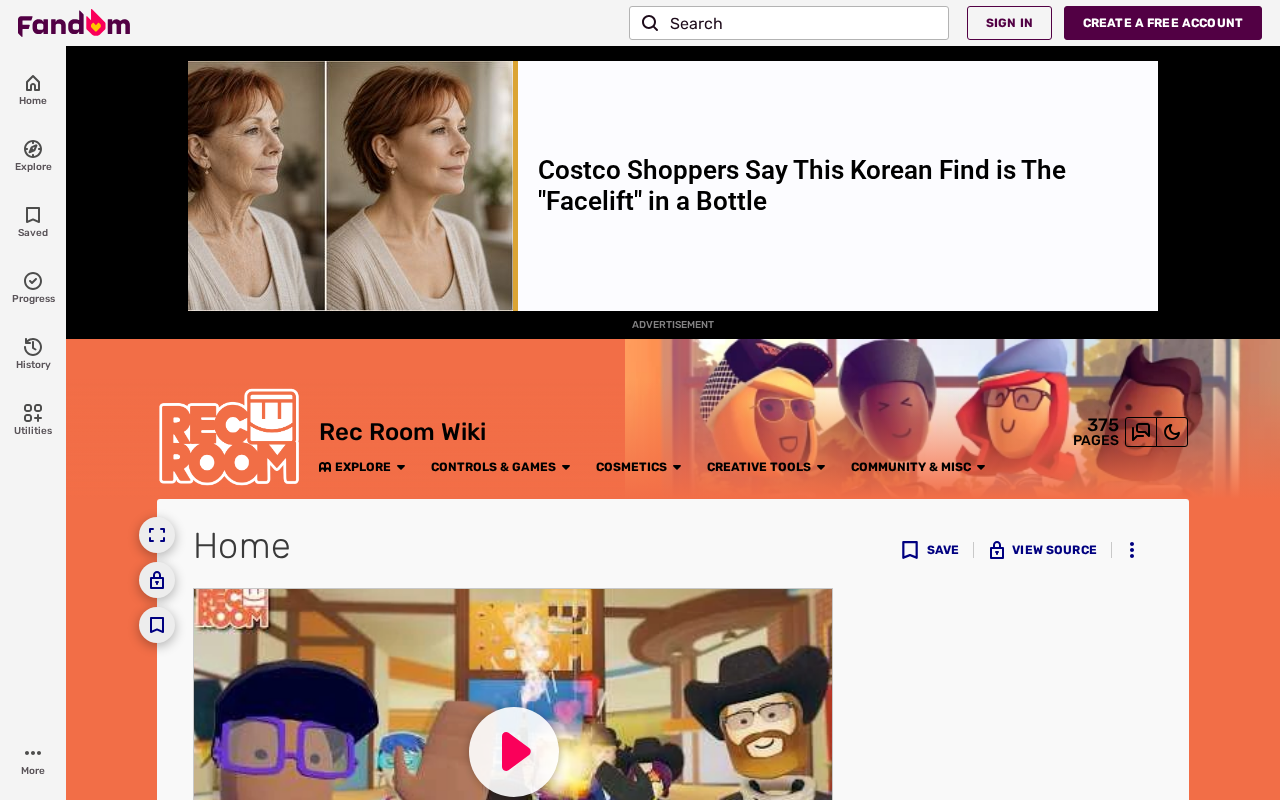Expand the Controls & Games menu
The height and width of the screenshot is (800, 1280).
point(501,467)
